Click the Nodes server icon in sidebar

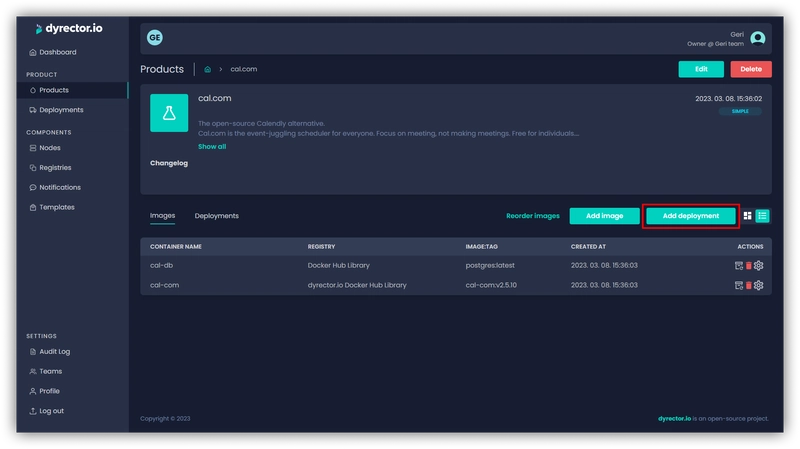(33, 148)
